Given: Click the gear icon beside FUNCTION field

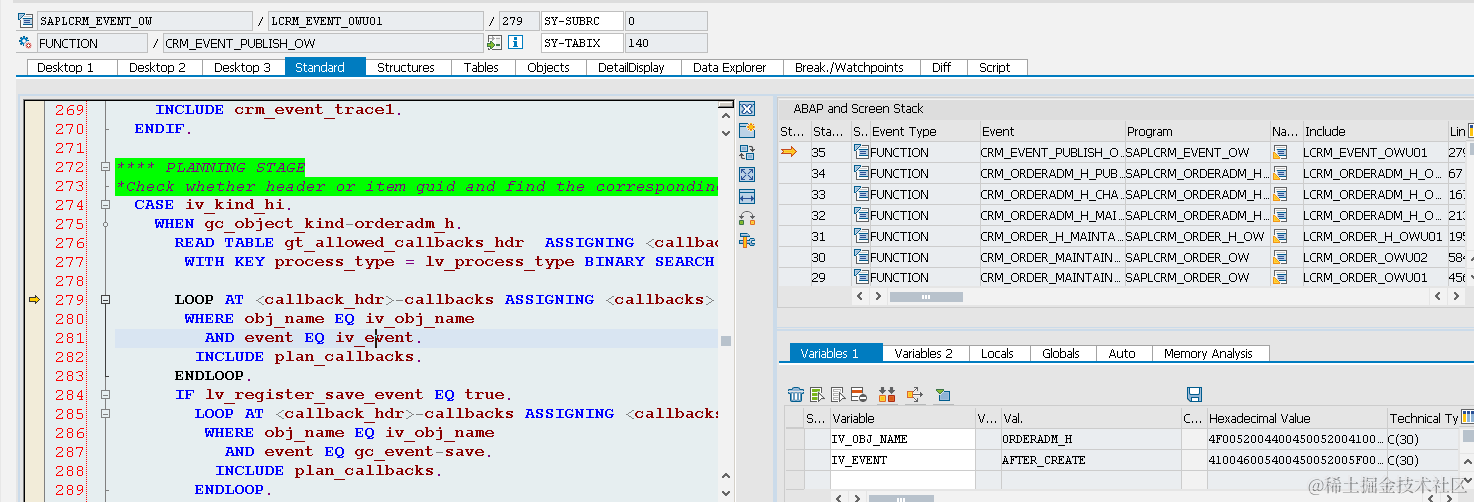Looking at the screenshot, I should pos(26,43).
